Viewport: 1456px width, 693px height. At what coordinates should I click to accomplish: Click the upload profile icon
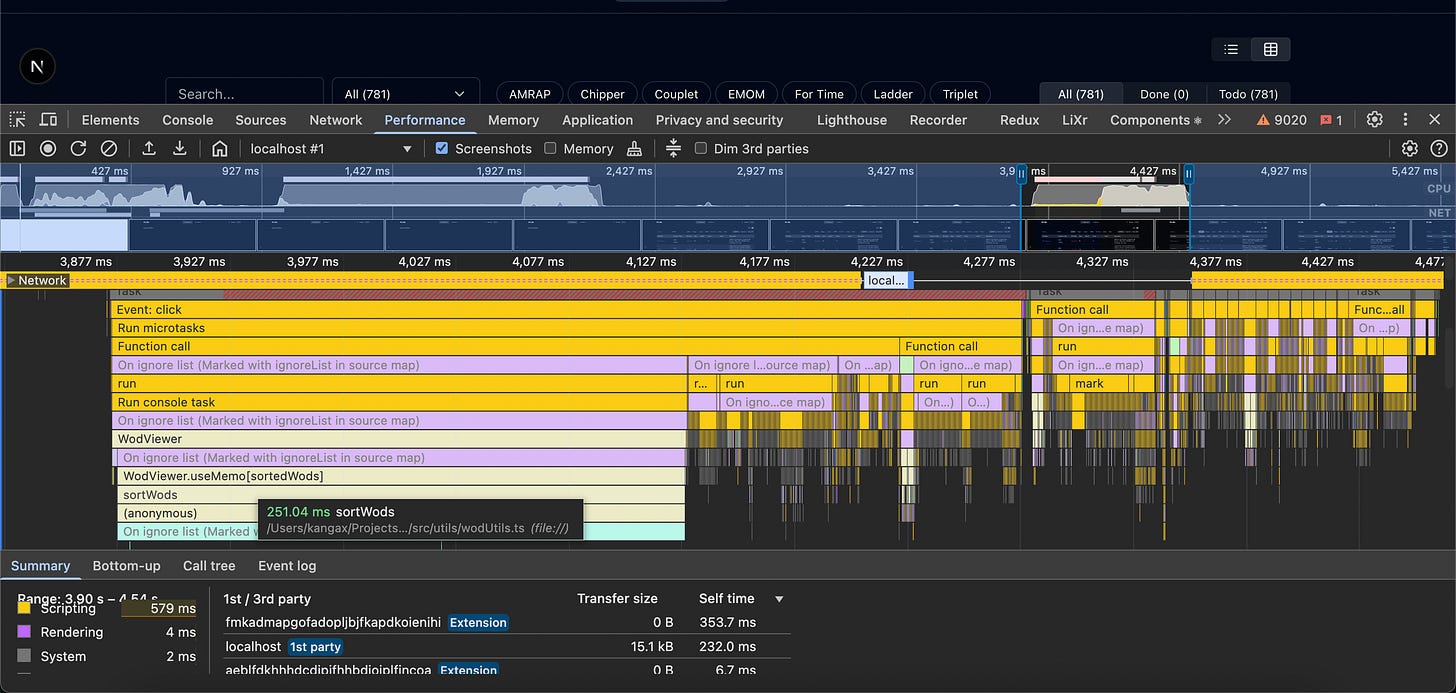click(149, 148)
